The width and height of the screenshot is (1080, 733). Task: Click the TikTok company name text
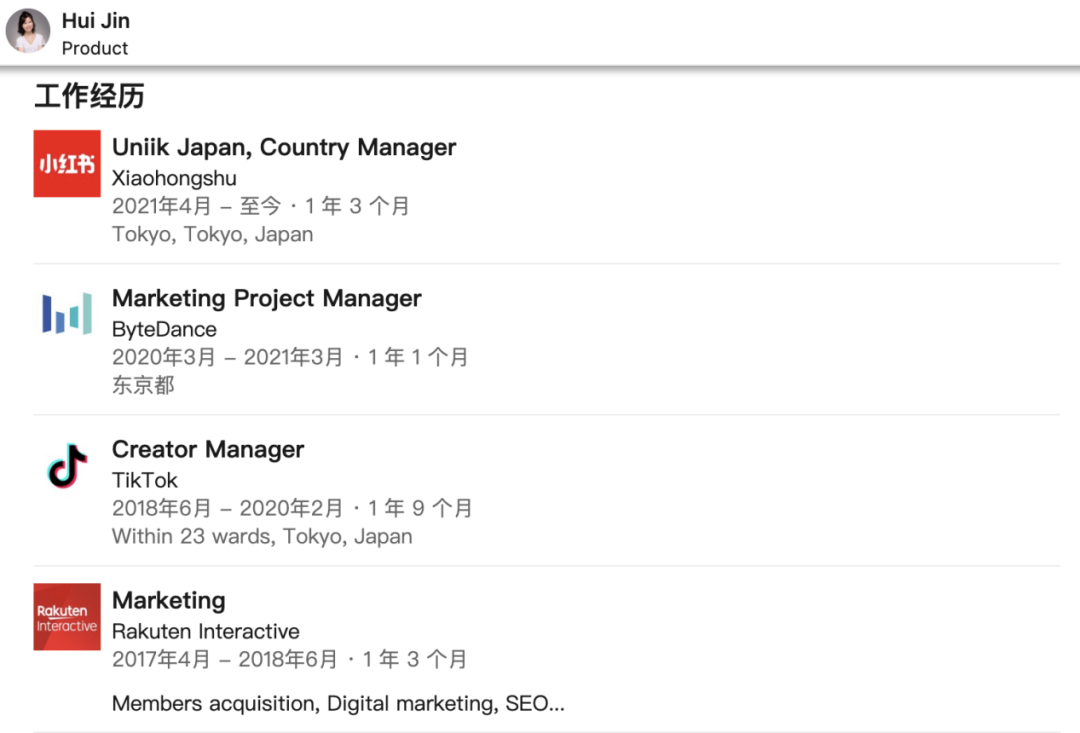tap(145, 480)
